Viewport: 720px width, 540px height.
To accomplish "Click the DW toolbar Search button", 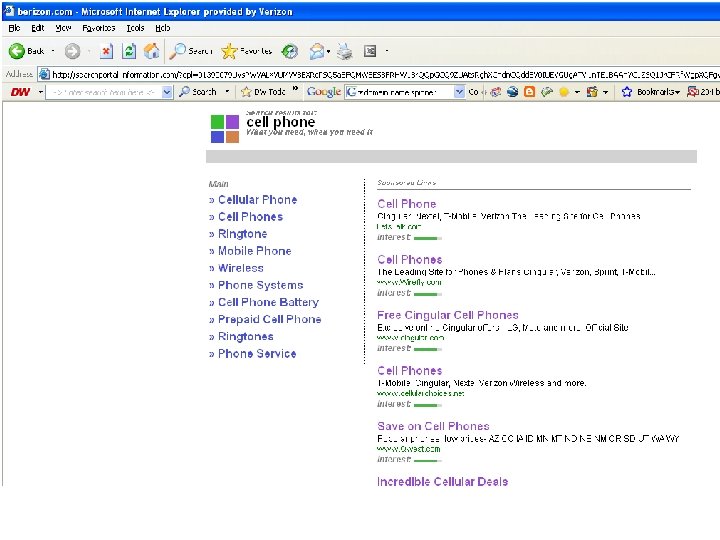I will coord(198,92).
